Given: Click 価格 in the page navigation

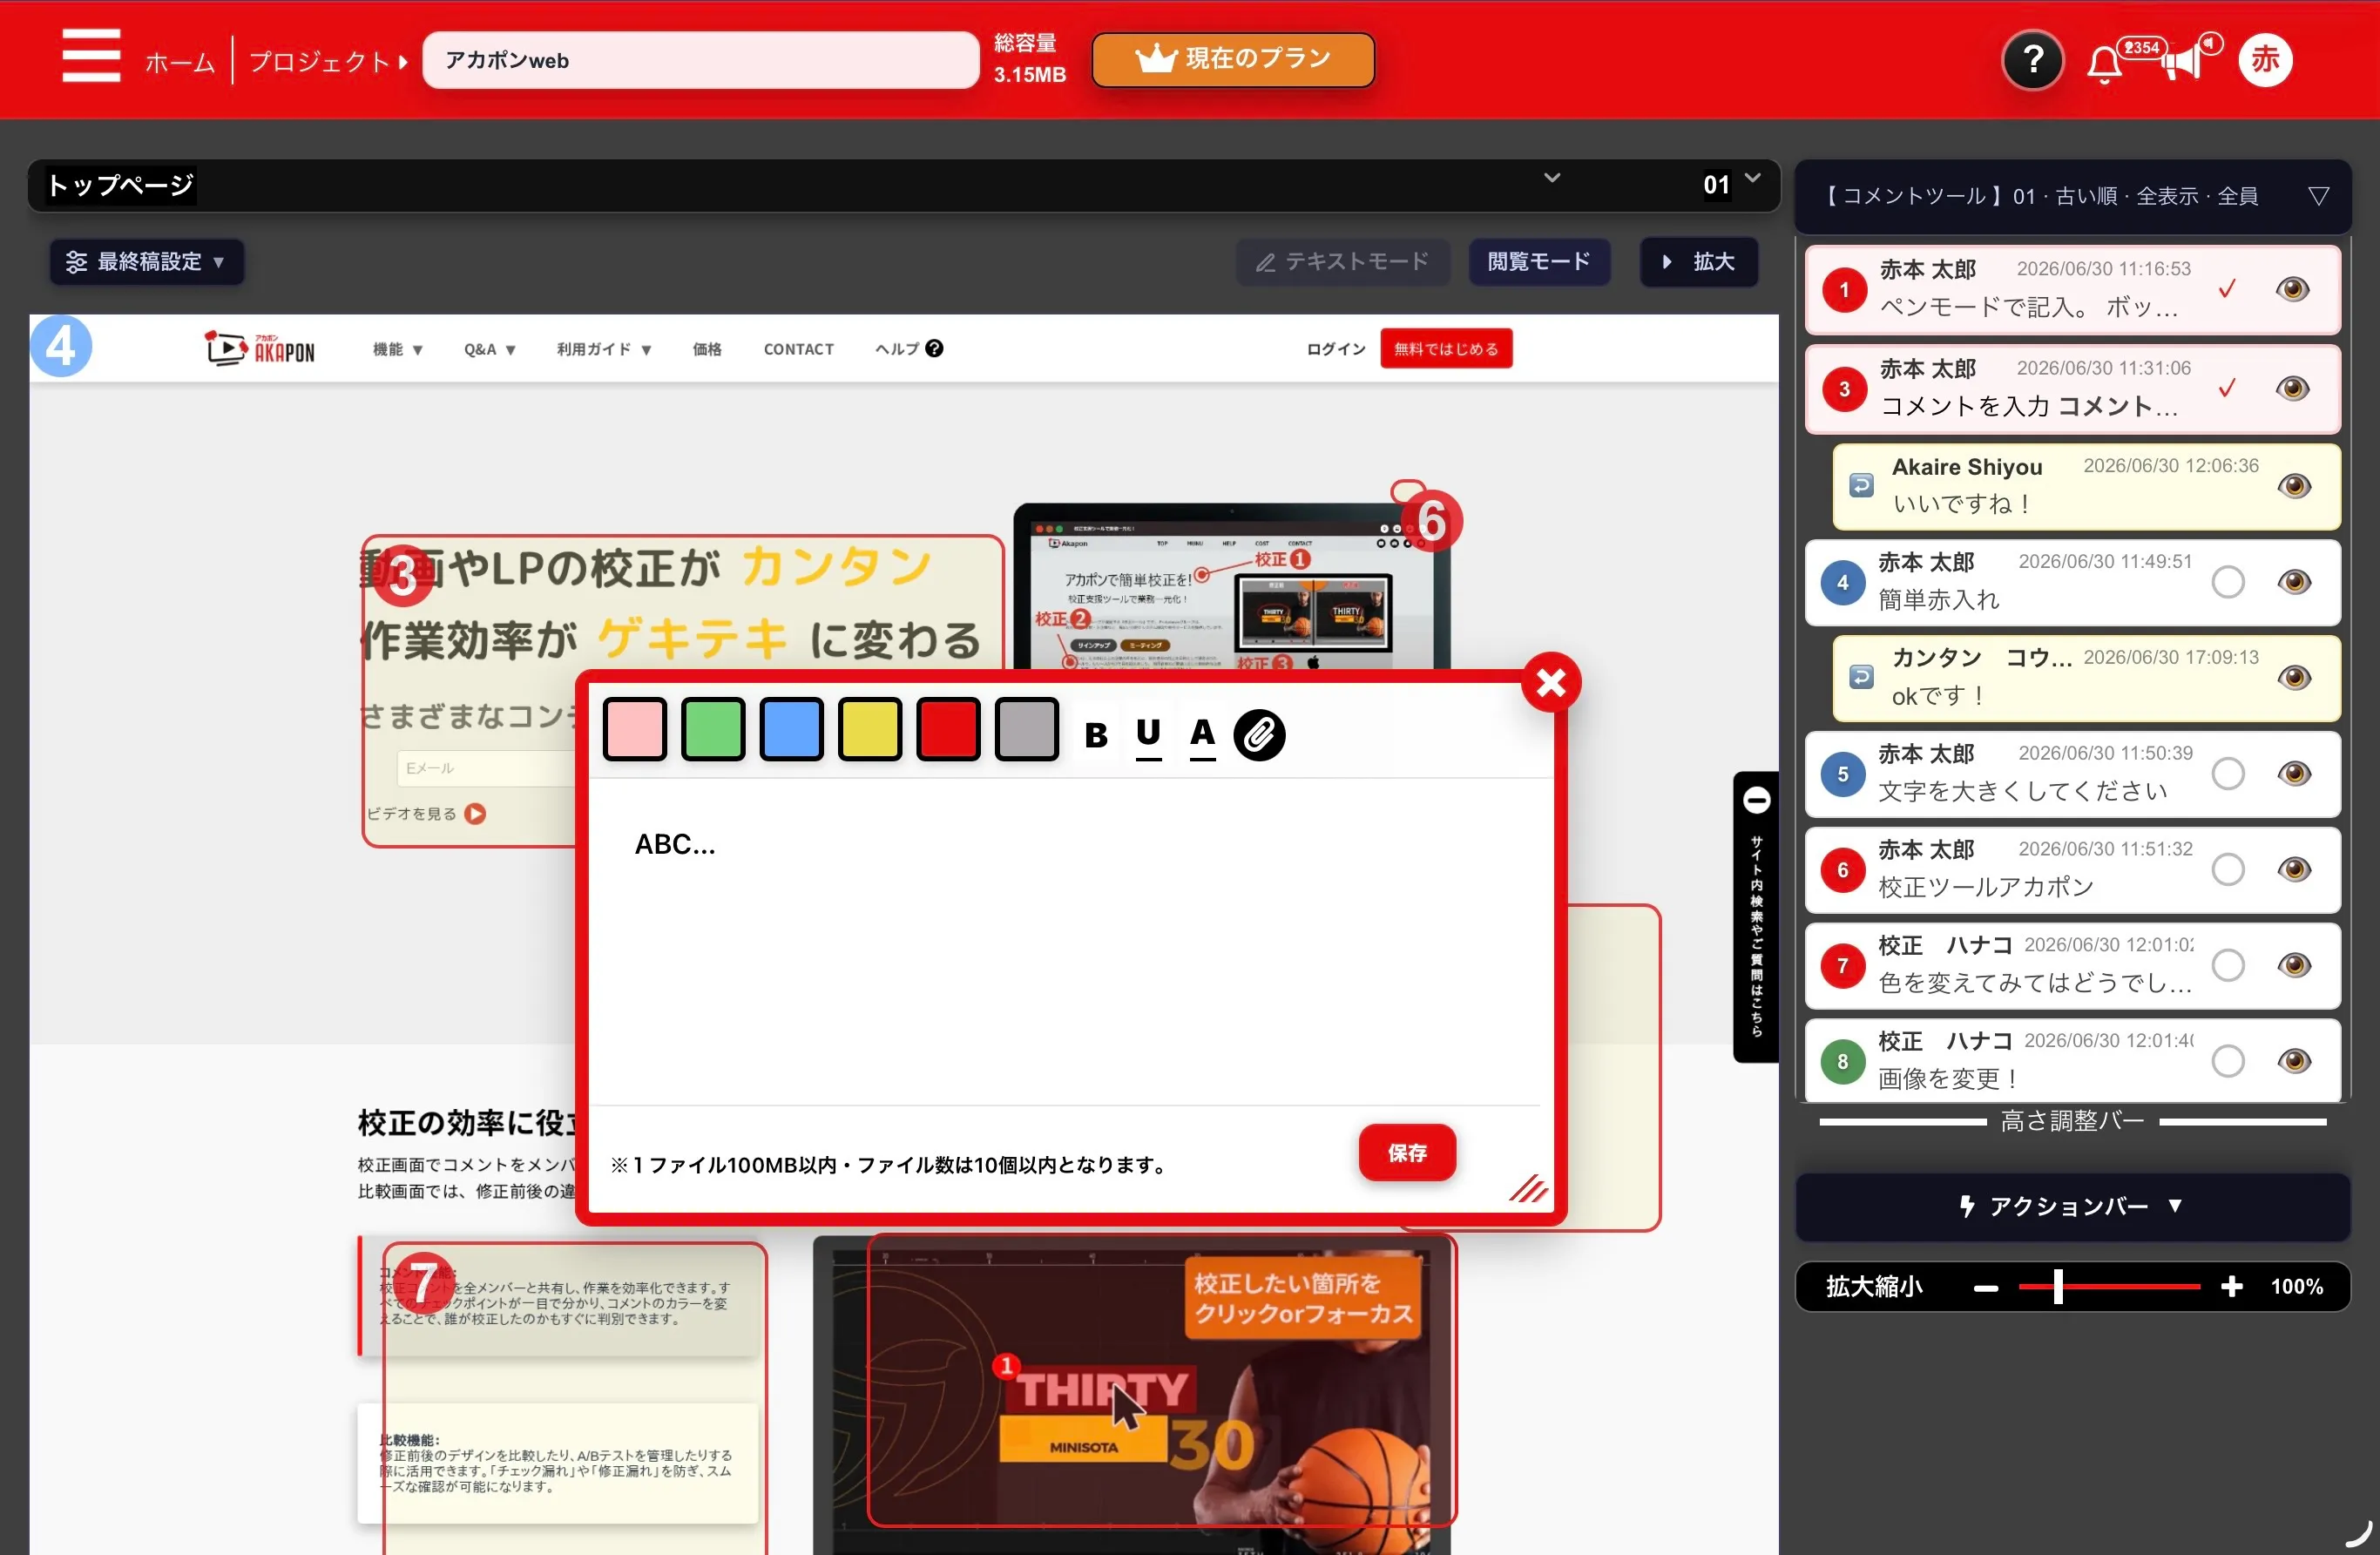Looking at the screenshot, I should [707, 349].
